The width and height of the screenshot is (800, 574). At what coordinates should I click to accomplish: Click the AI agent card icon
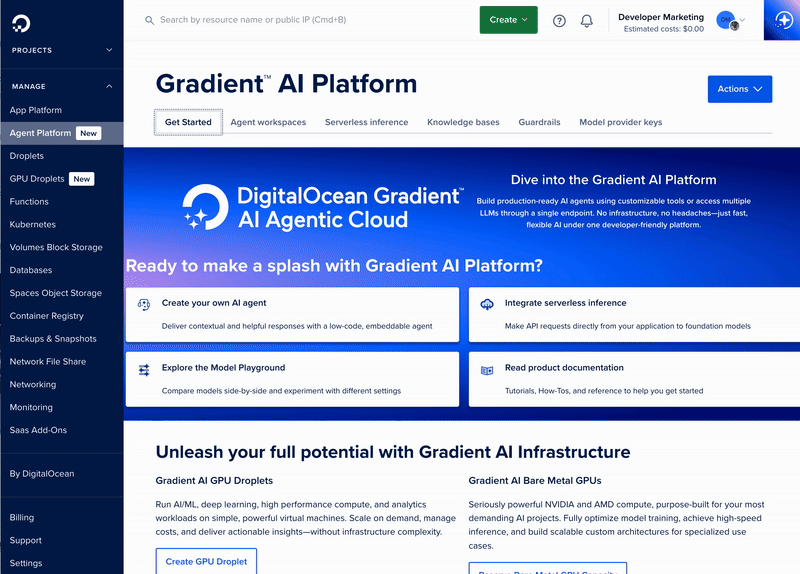point(144,304)
